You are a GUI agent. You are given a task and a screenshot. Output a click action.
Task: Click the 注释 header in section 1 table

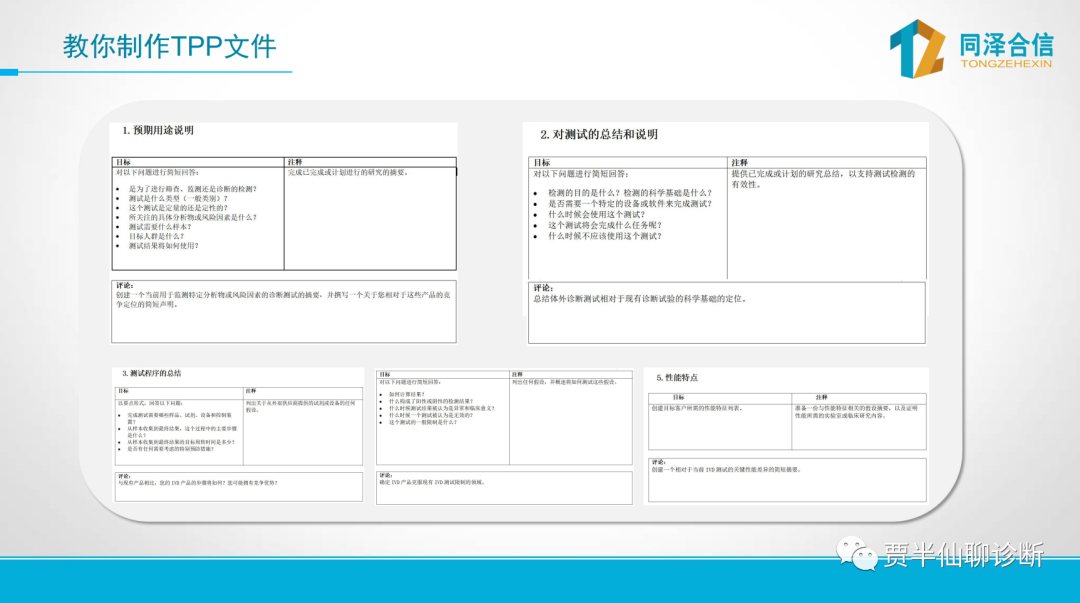point(295,162)
